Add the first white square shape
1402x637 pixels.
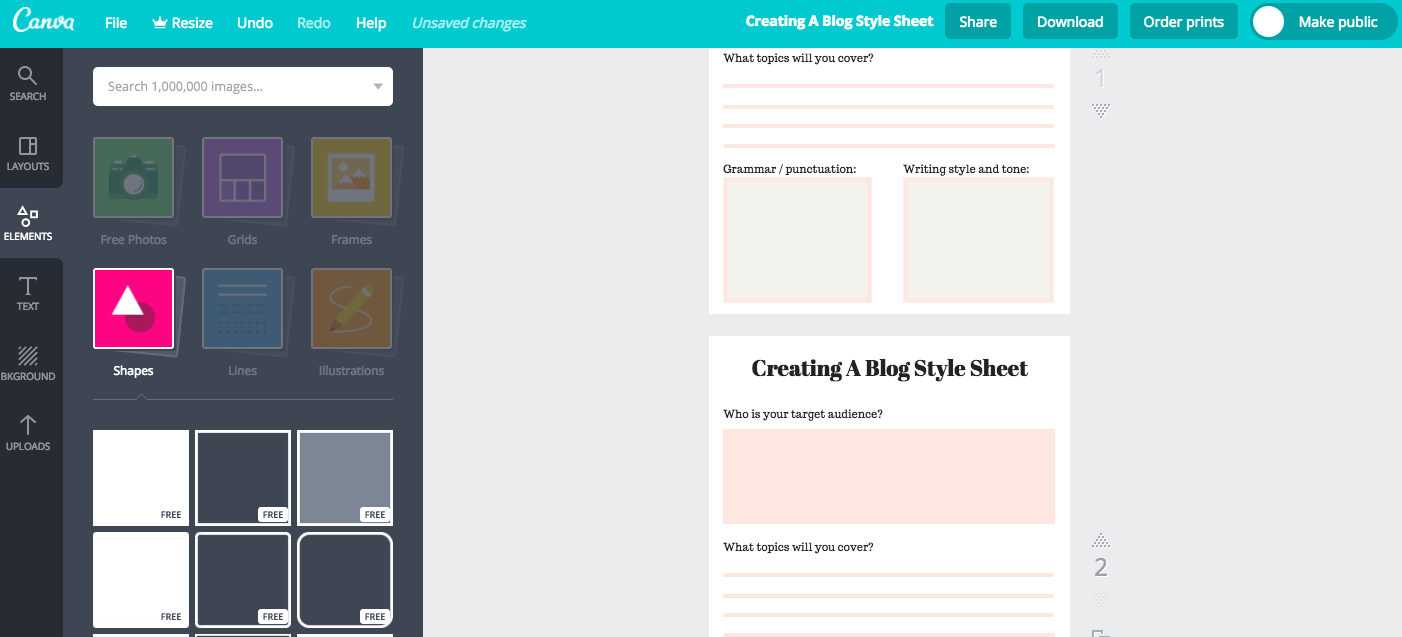(141, 478)
